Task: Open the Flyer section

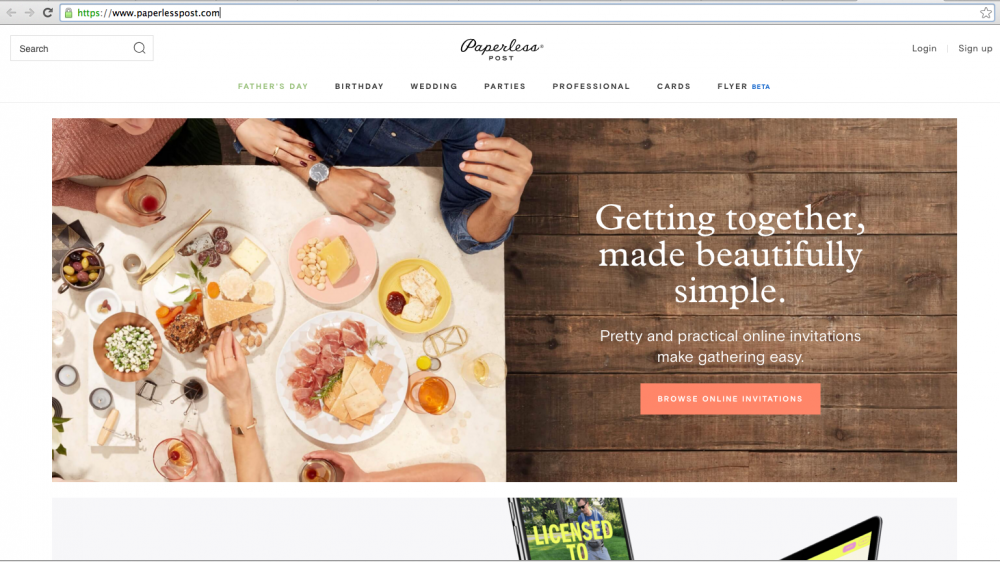Action: coord(732,86)
